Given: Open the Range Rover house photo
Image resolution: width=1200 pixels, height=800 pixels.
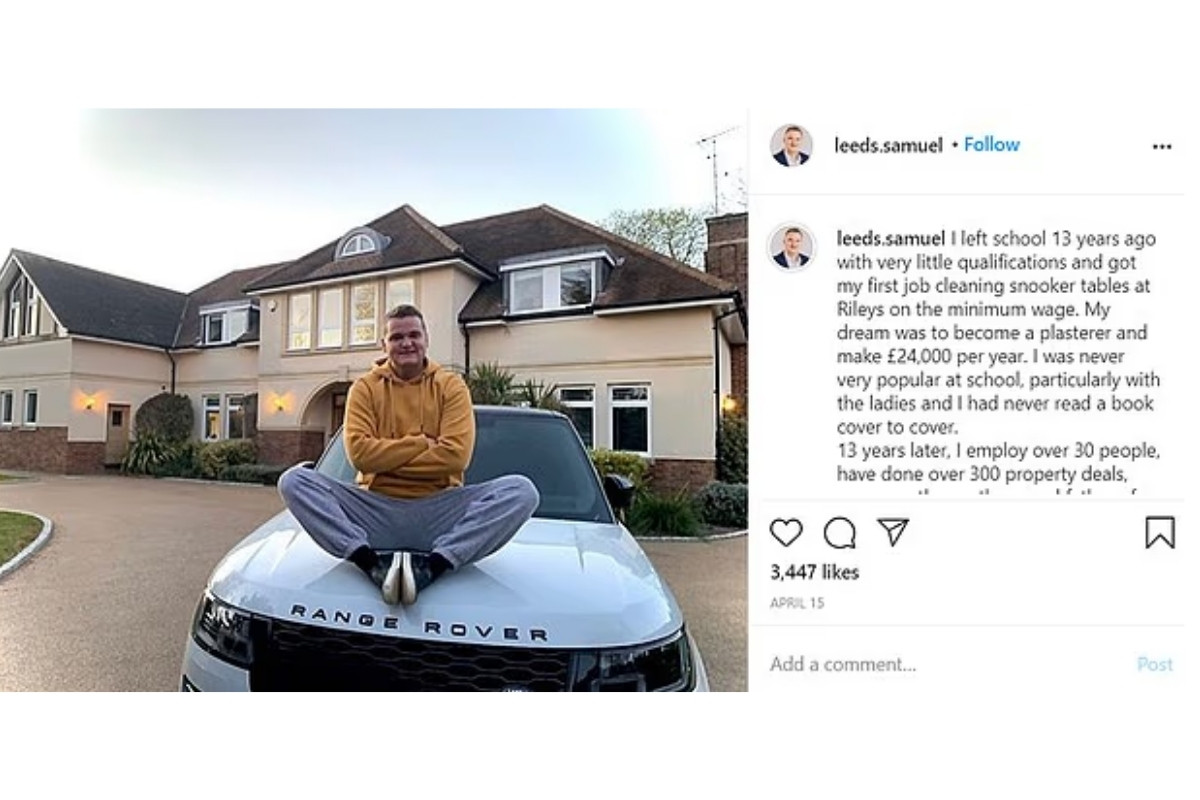Looking at the screenshot, I should [x=374, y=400].
